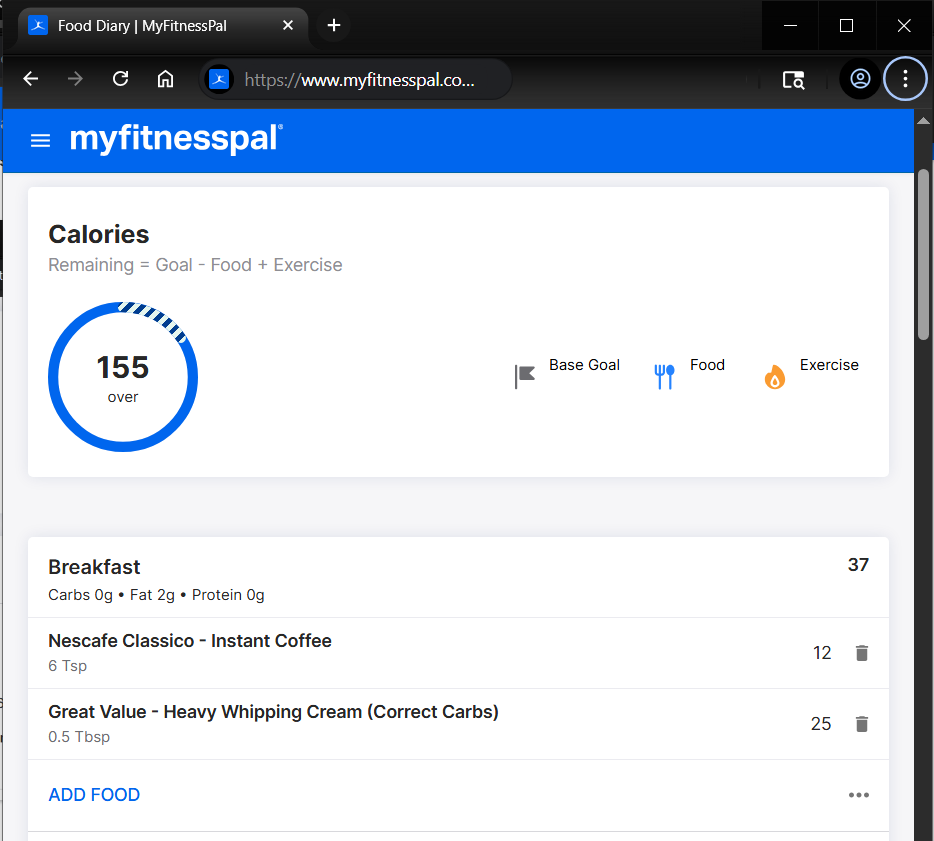Click the site icon in address bar
934x841 pixels.
(x=219, y=79)
